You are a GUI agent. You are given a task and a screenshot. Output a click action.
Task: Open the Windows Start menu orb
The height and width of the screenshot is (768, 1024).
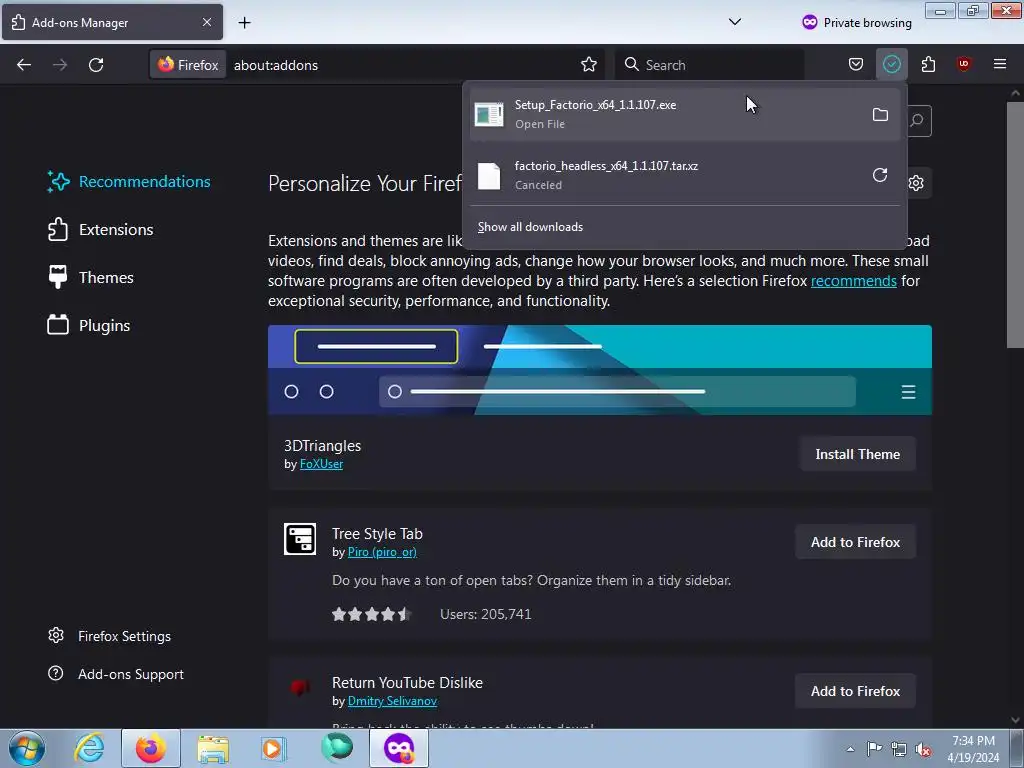(x=27, y=748)
